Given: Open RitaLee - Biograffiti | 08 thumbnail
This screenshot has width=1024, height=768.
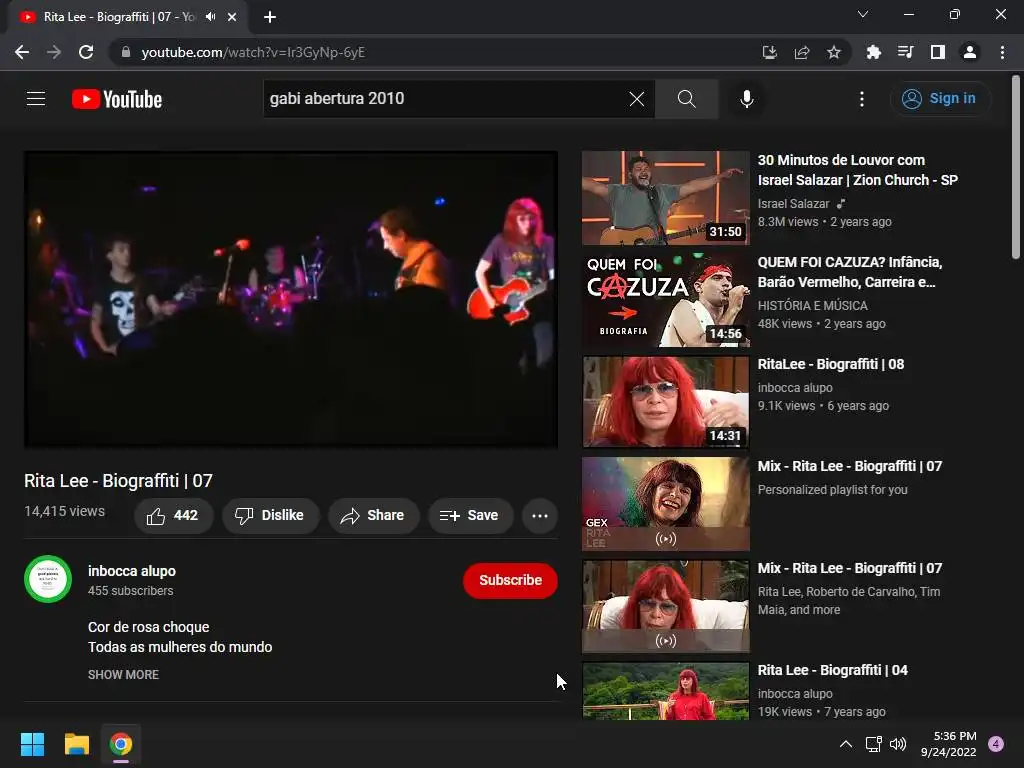Looking at the screenshot, I should (x=665, y=402).
